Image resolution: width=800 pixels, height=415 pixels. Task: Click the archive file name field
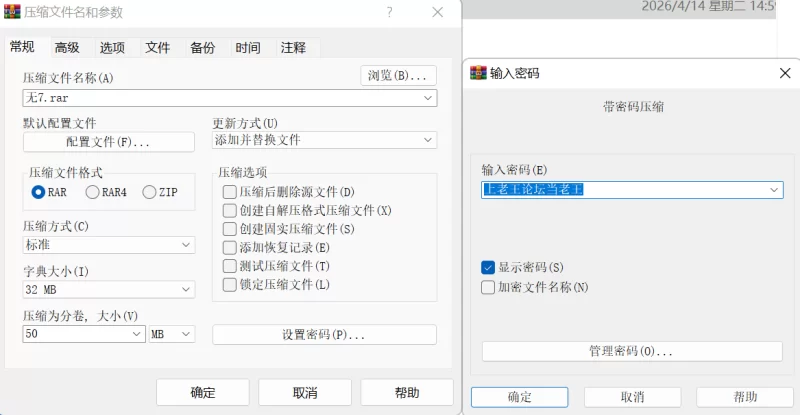[220, 98]
